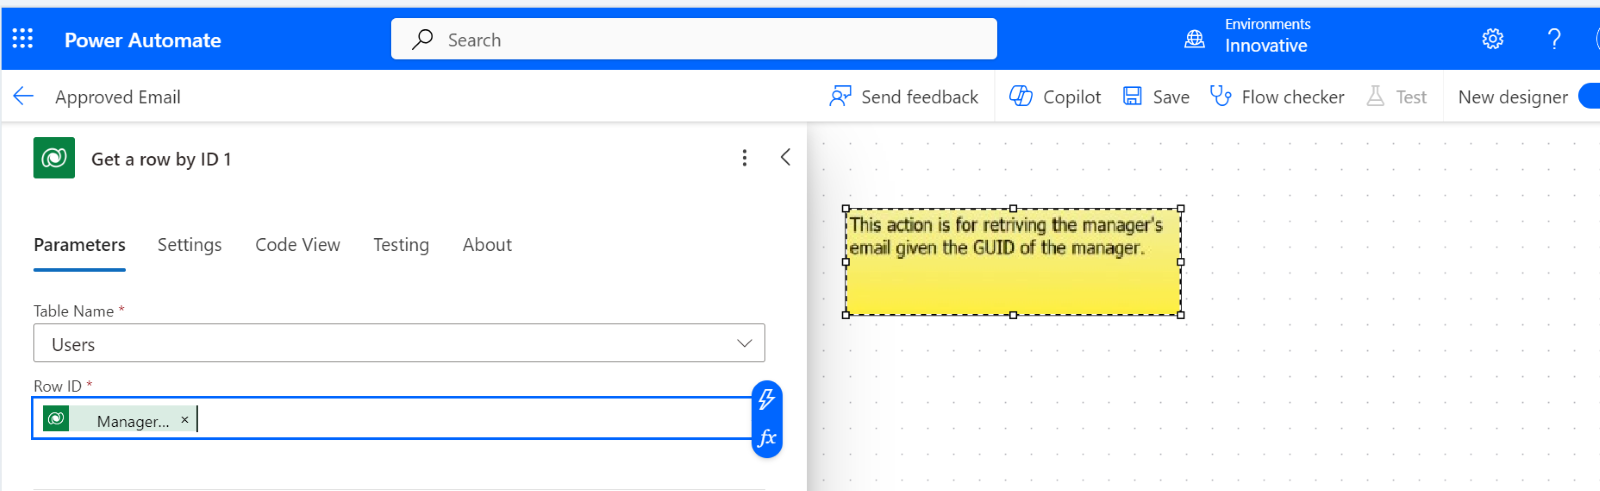
Task: Remove the Manager token with its X
Action: (184, 420)
